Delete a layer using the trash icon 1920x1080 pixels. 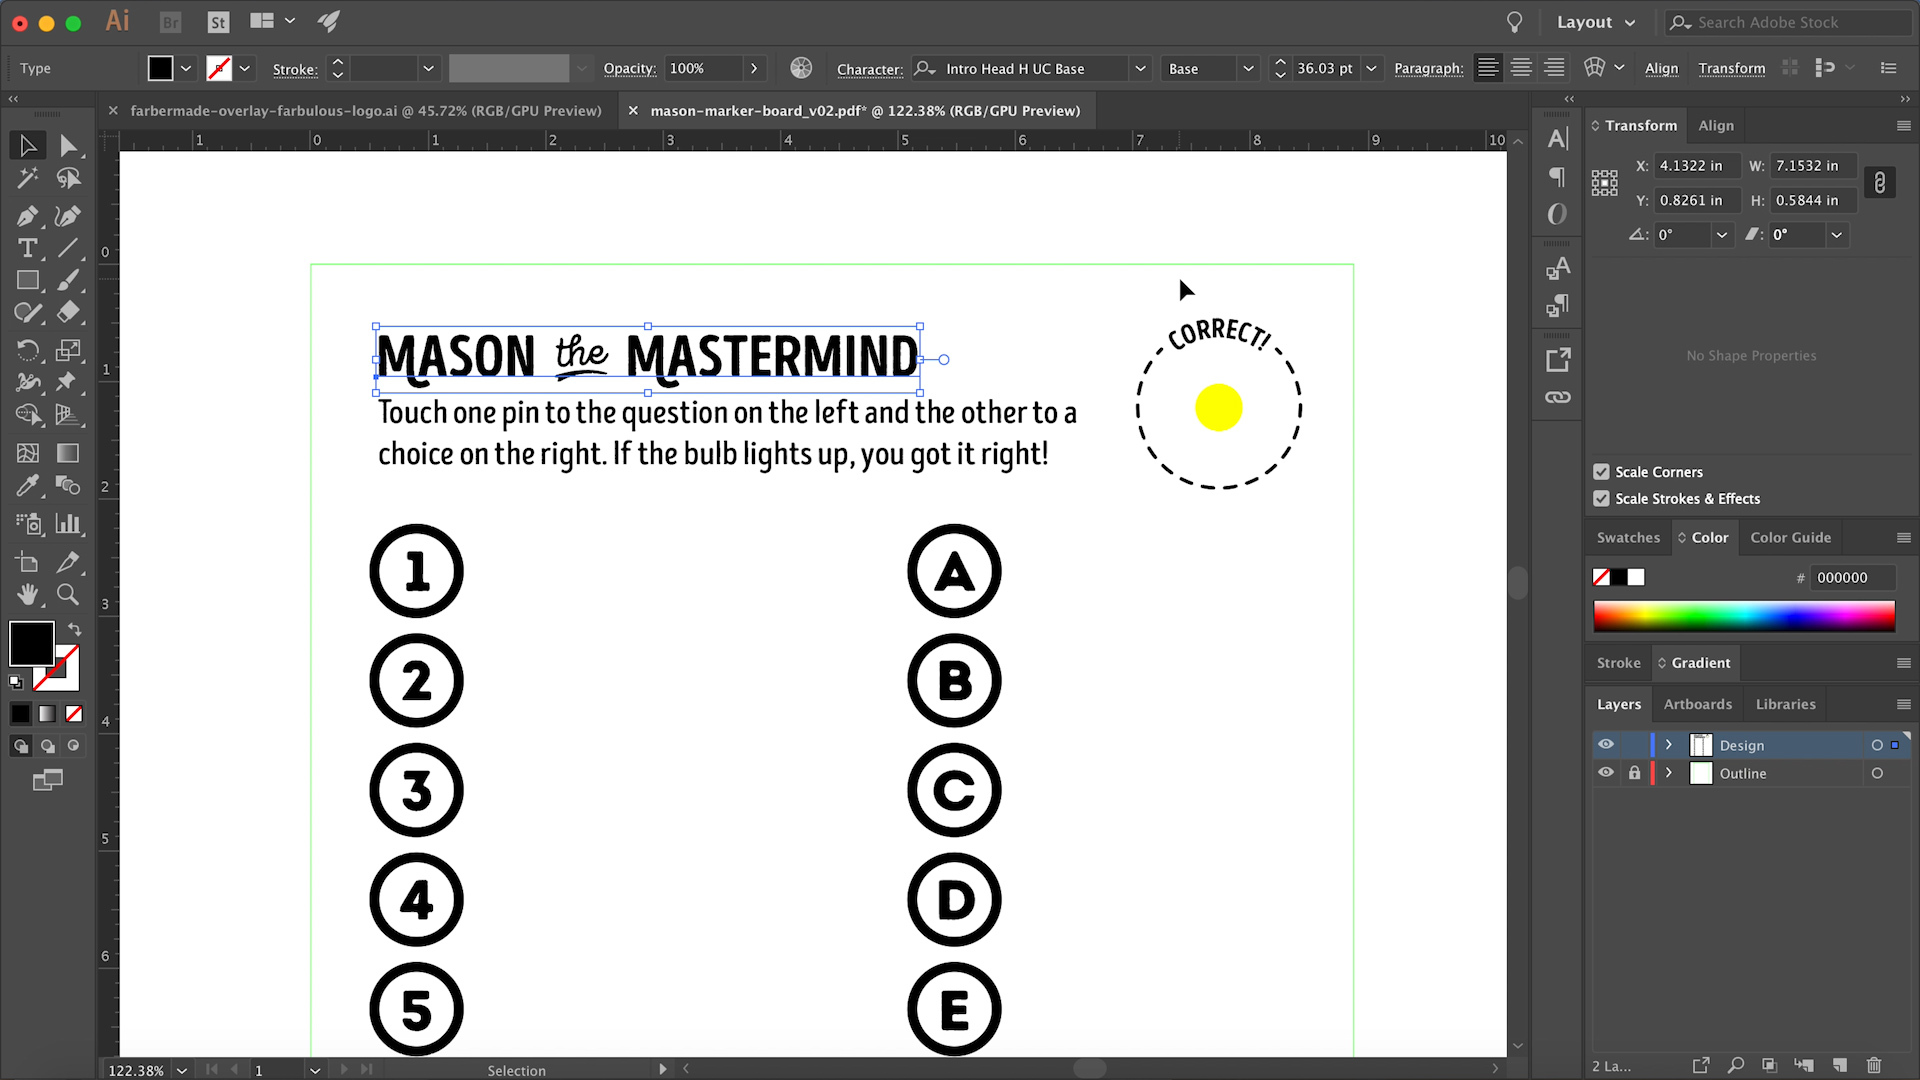pyautogui.click(x=1875, y=1065)
